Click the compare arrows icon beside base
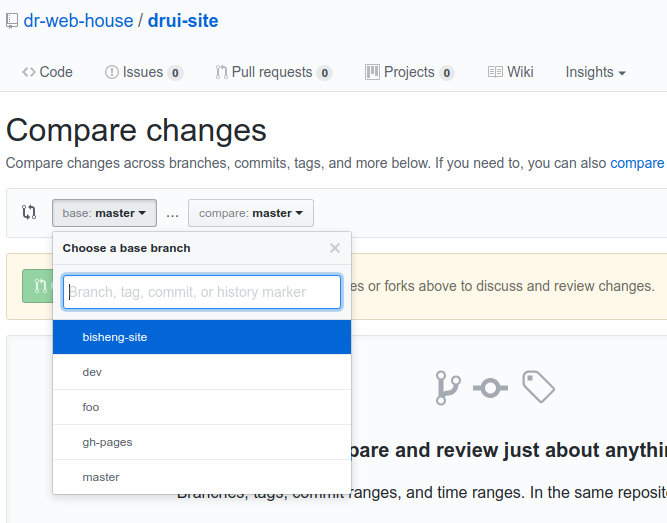The height and width of the screenshot is (523, 667). (29, 212)
